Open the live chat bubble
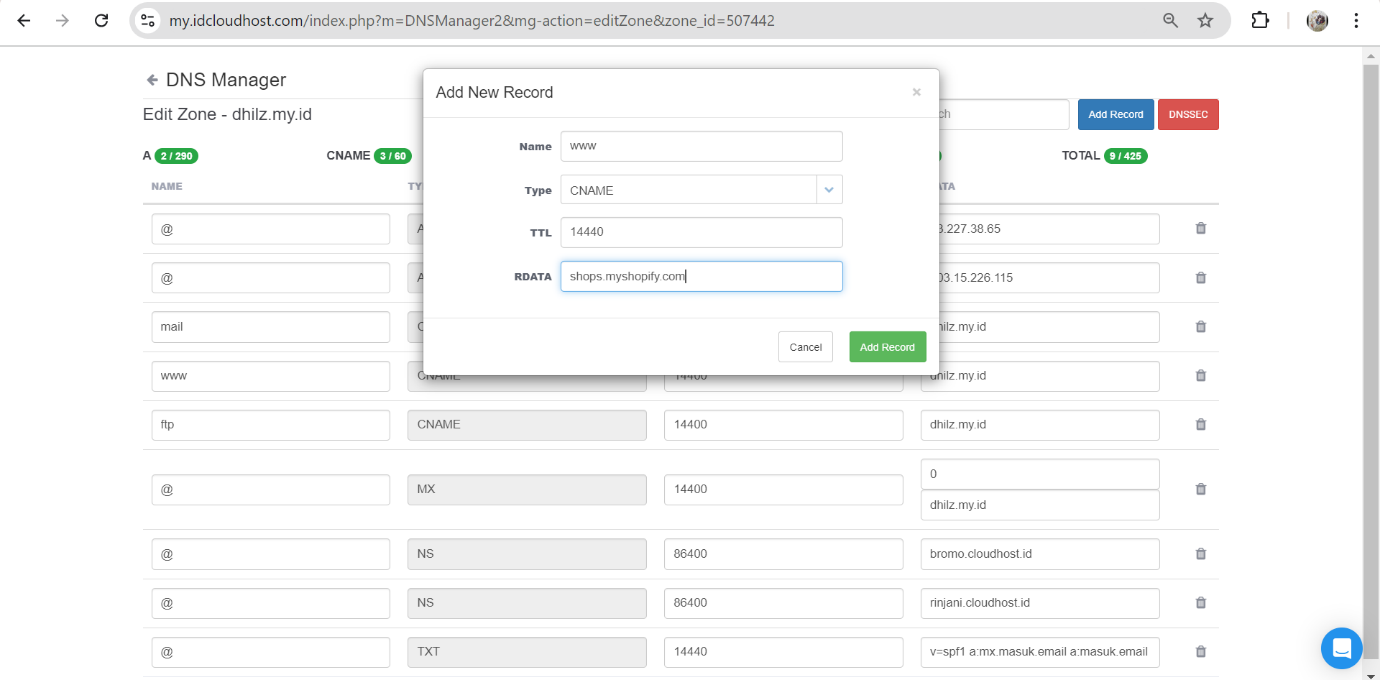 coord(1341,647)
